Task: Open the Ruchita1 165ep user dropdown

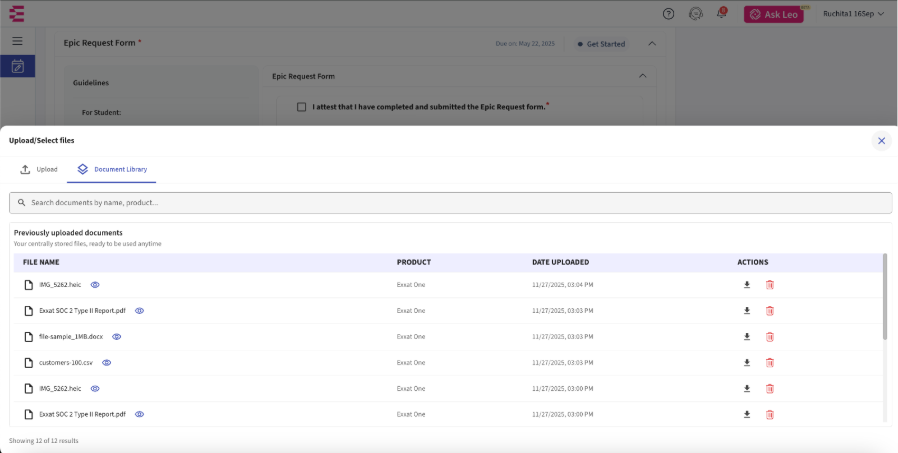Action: 852,14
